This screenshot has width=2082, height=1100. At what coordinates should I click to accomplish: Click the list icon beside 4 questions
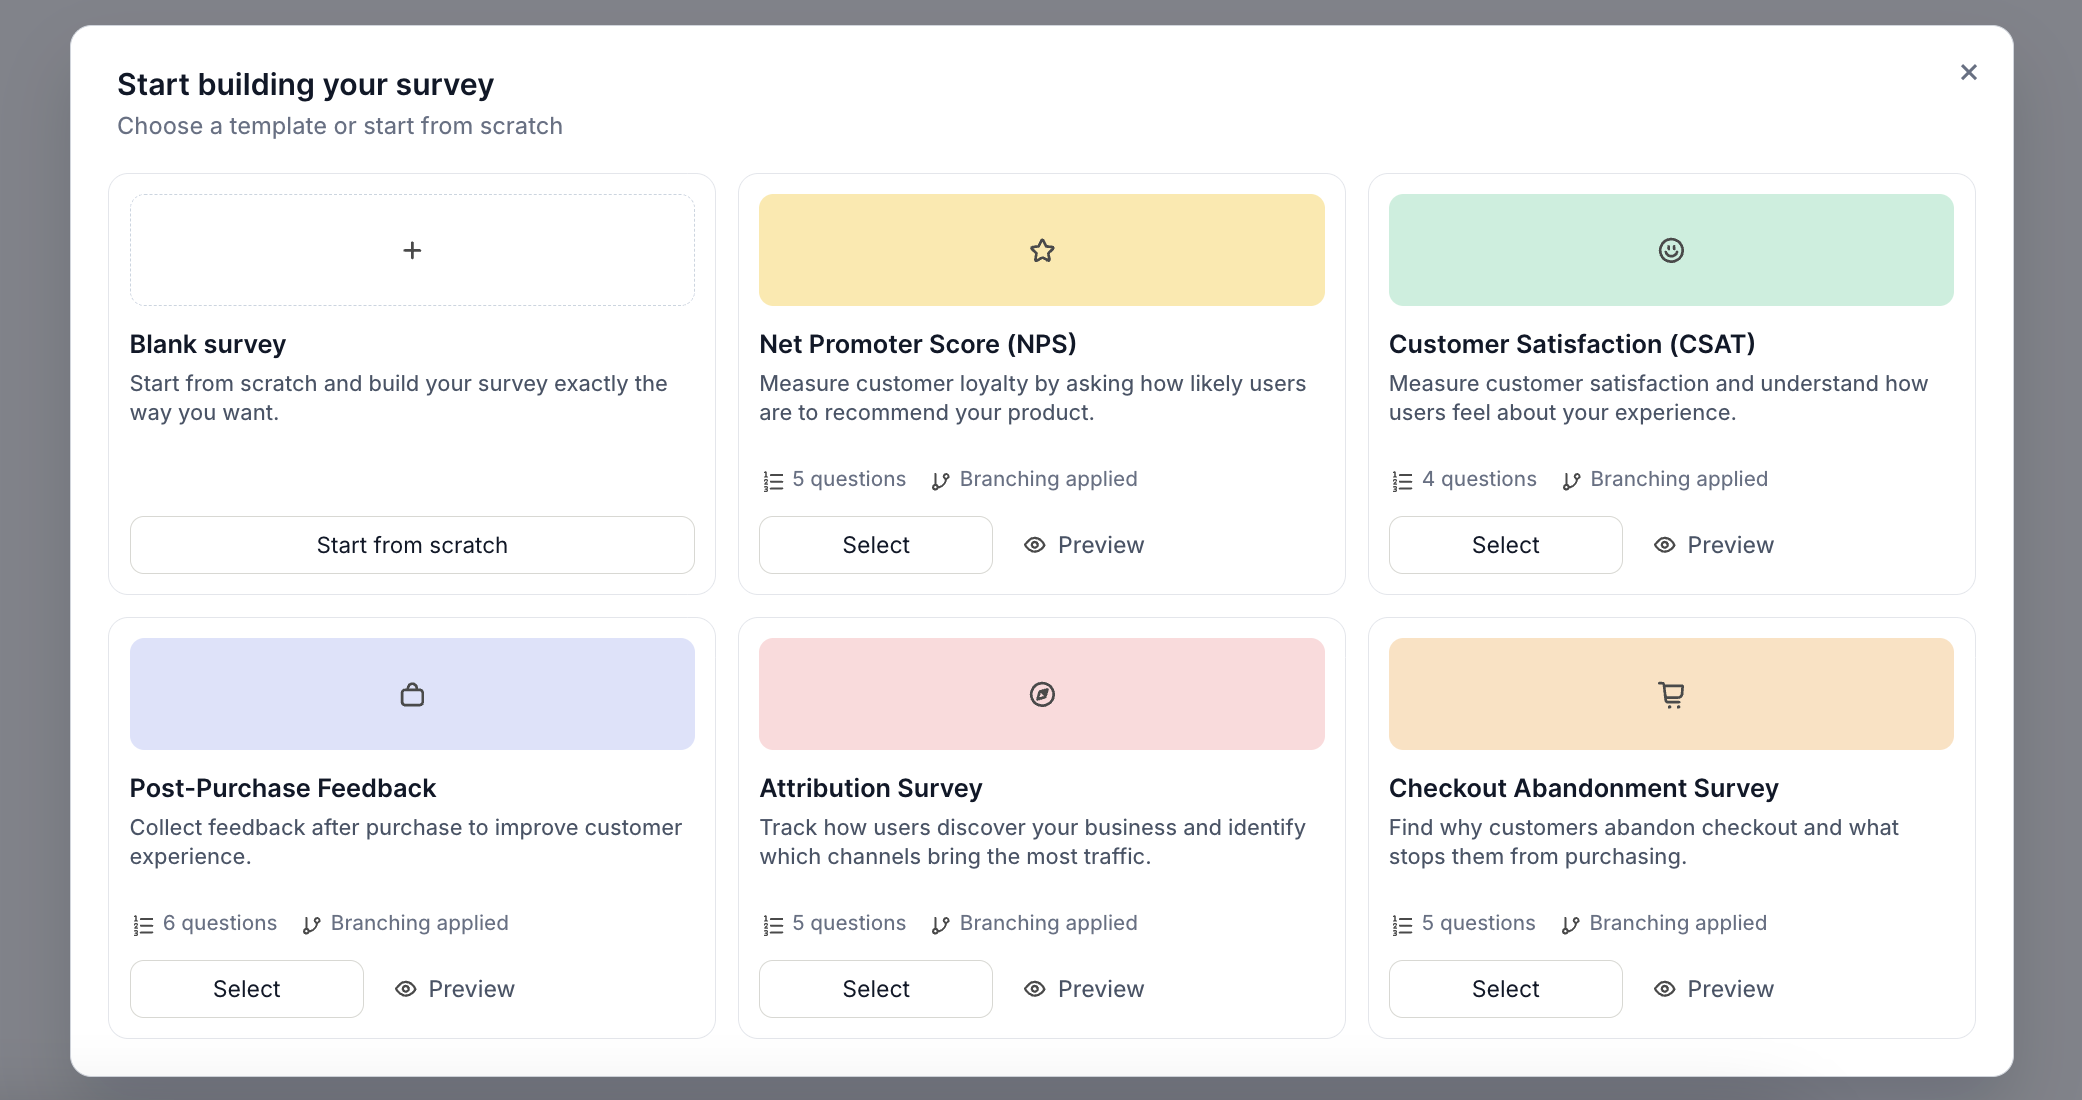click(x=1402, y=481)
